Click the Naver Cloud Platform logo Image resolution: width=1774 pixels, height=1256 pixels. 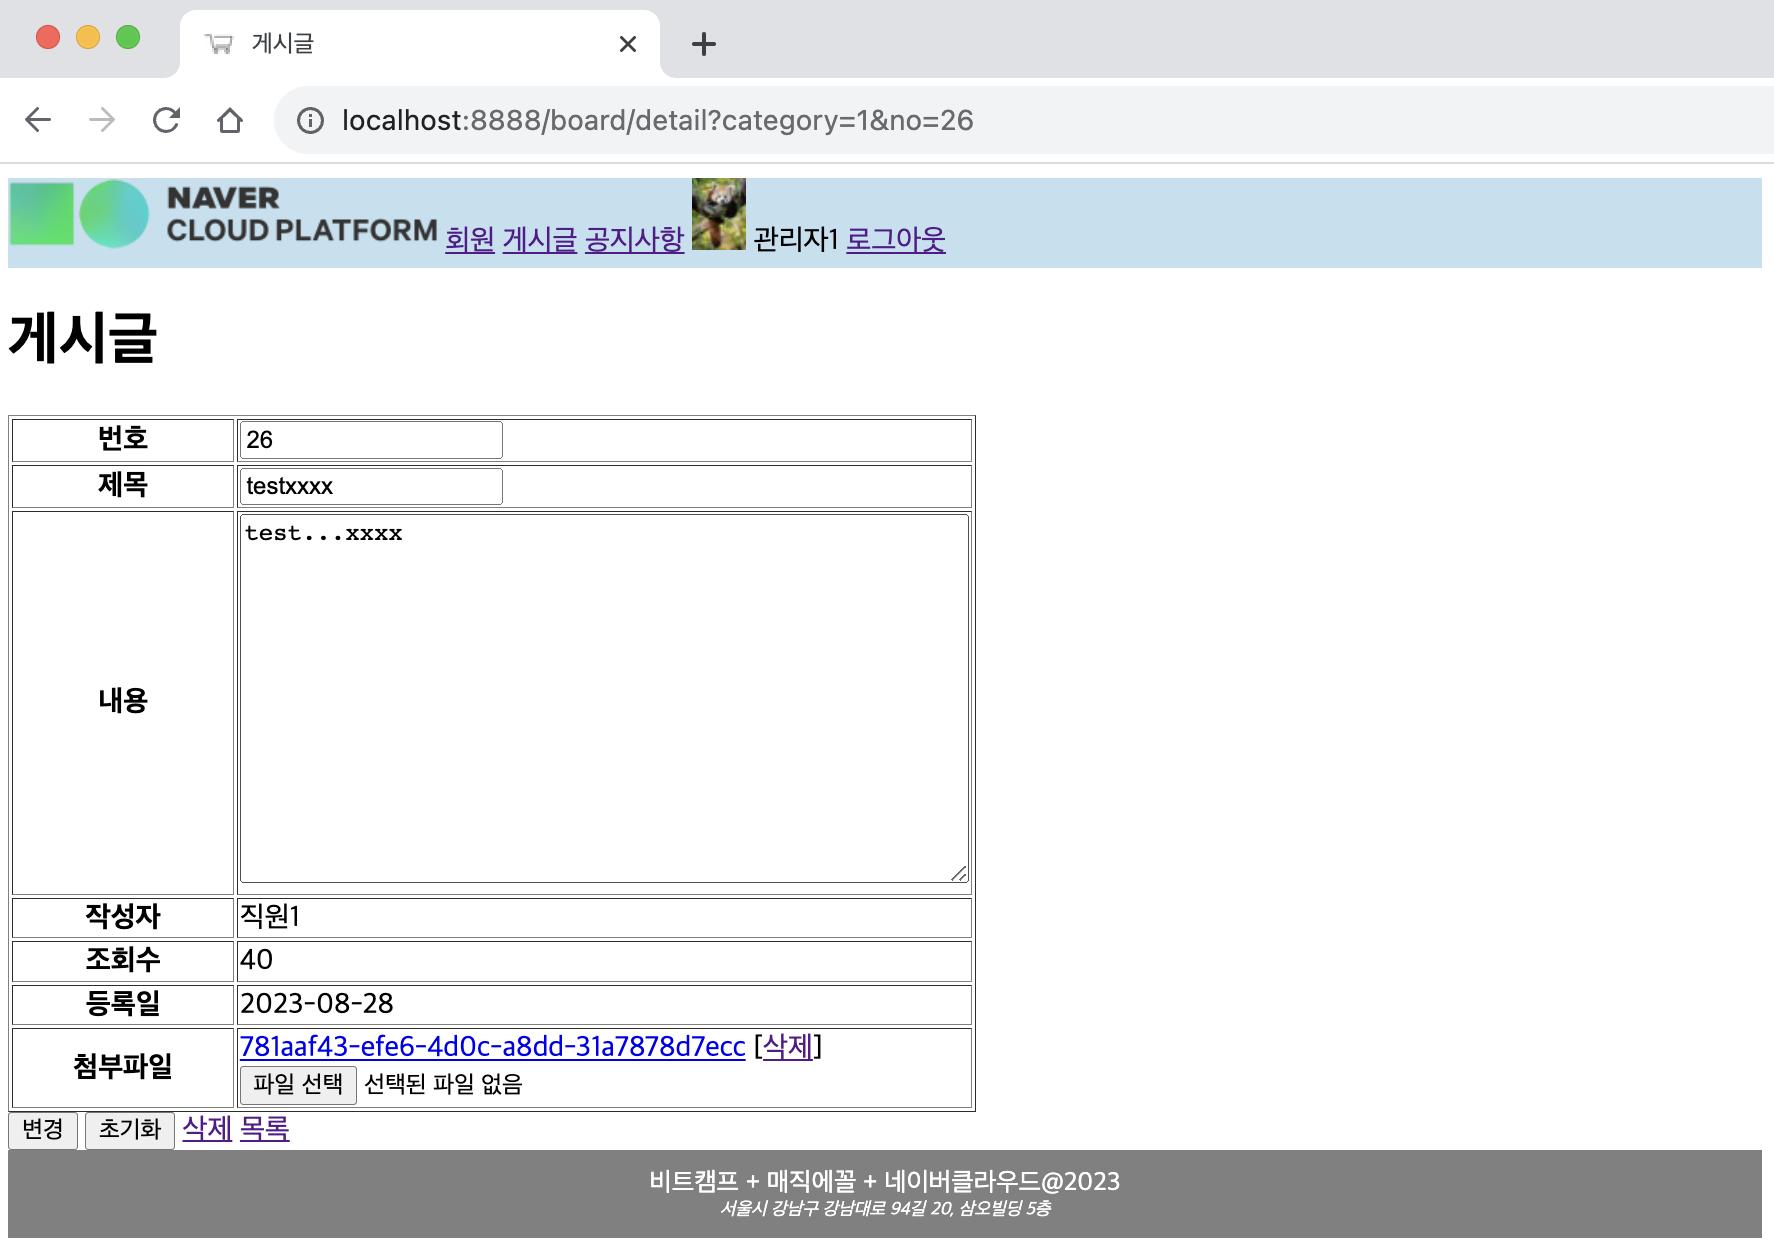pos(224,214)
